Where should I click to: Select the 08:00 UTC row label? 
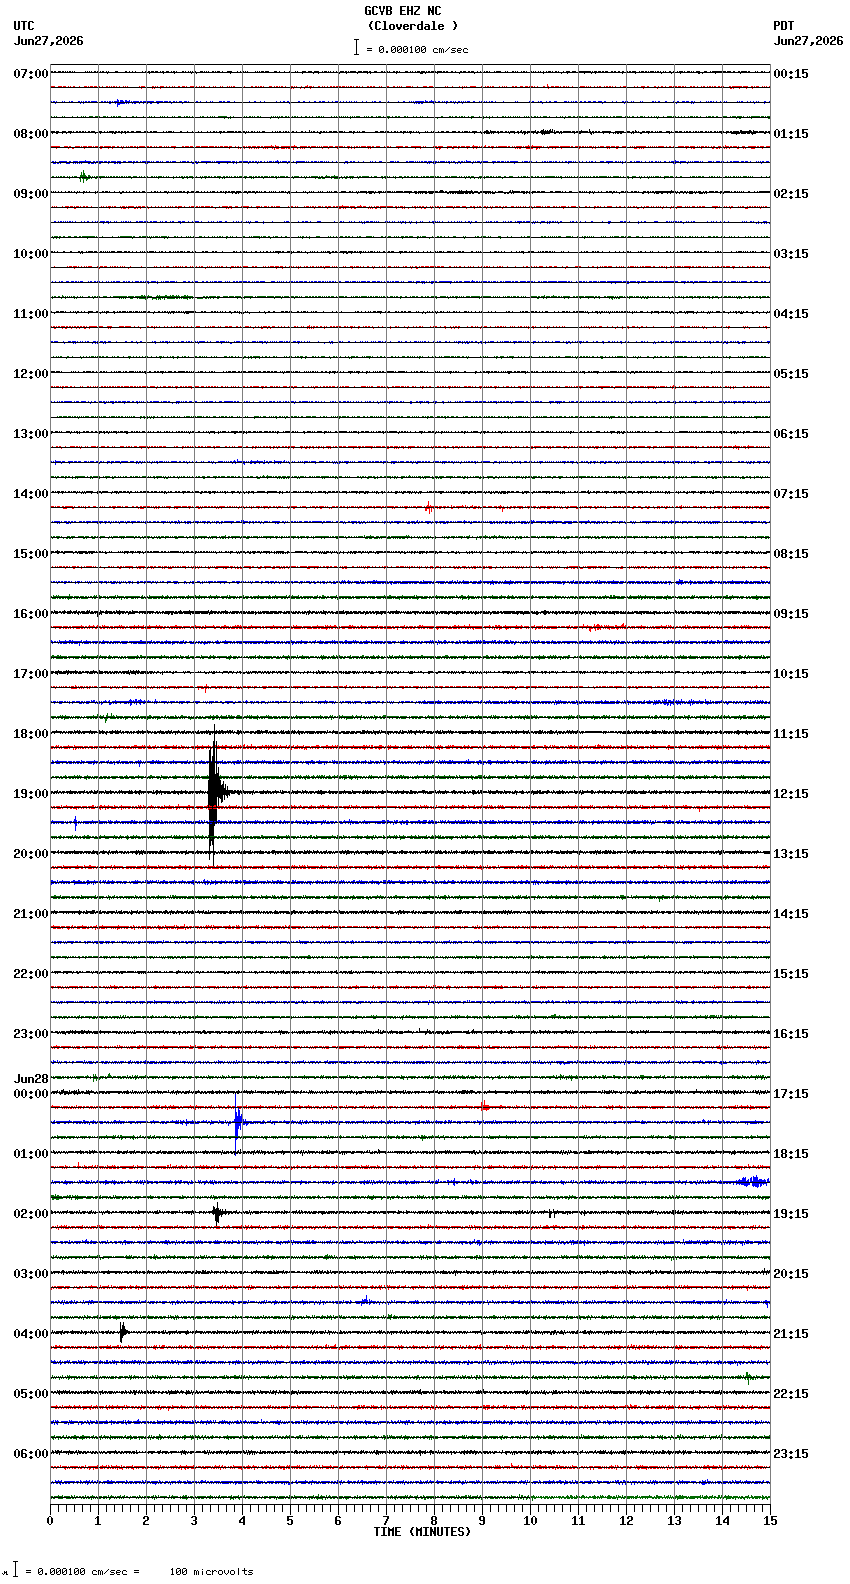(x=31, y=134)
